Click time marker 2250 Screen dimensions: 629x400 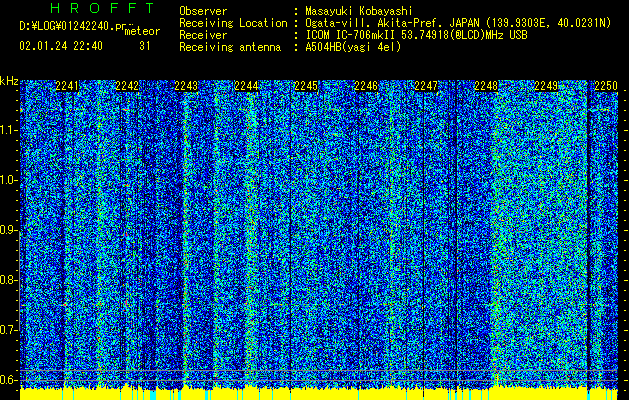(x=606, y=86)
